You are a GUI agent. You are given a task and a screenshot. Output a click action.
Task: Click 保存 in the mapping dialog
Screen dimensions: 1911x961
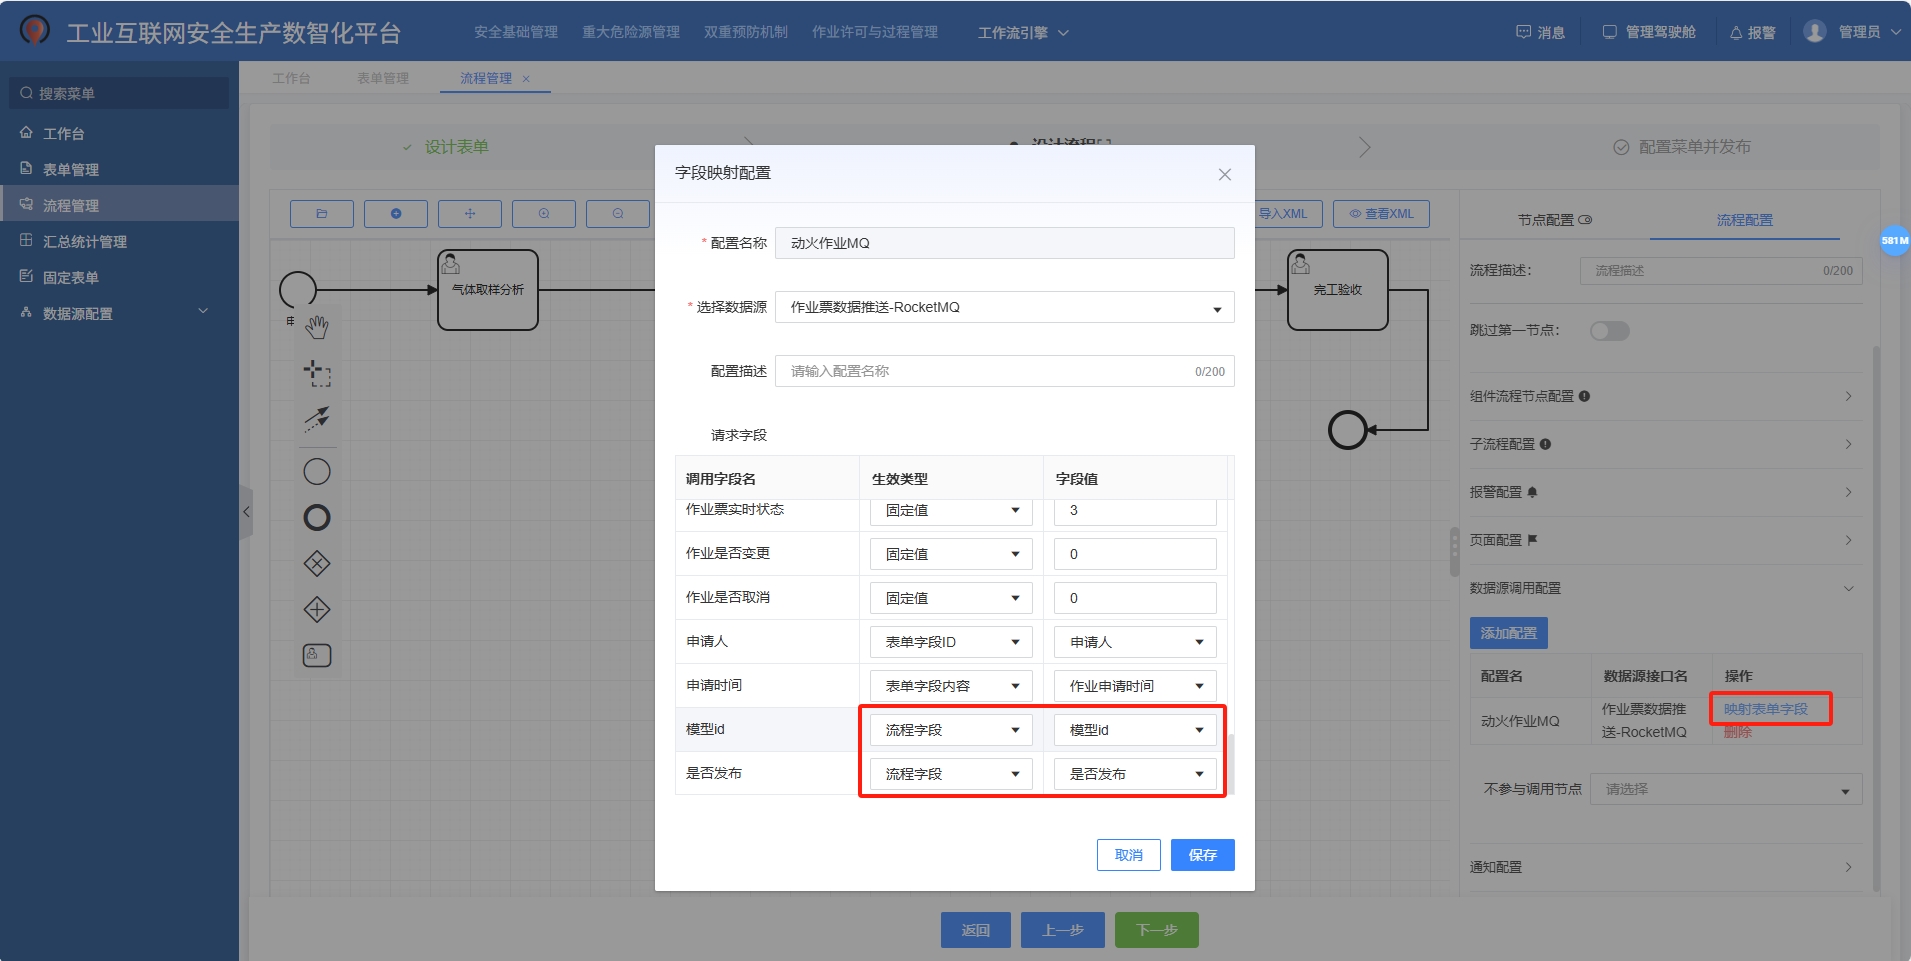(x=1203, y=855)
